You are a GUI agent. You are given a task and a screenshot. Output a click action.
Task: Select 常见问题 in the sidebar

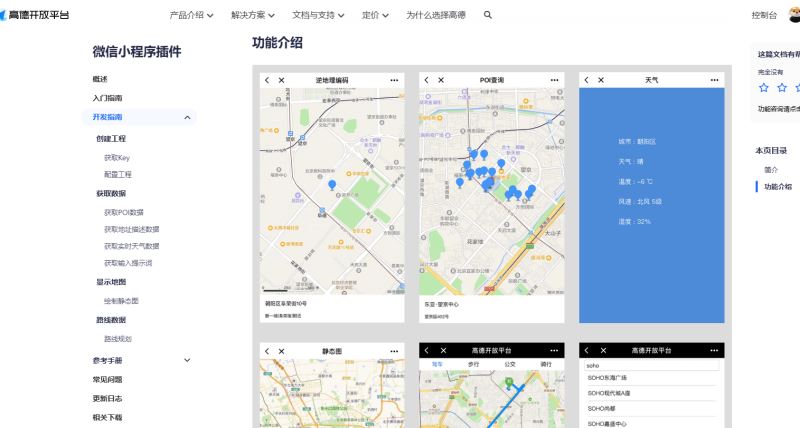(x=107, y=380)
